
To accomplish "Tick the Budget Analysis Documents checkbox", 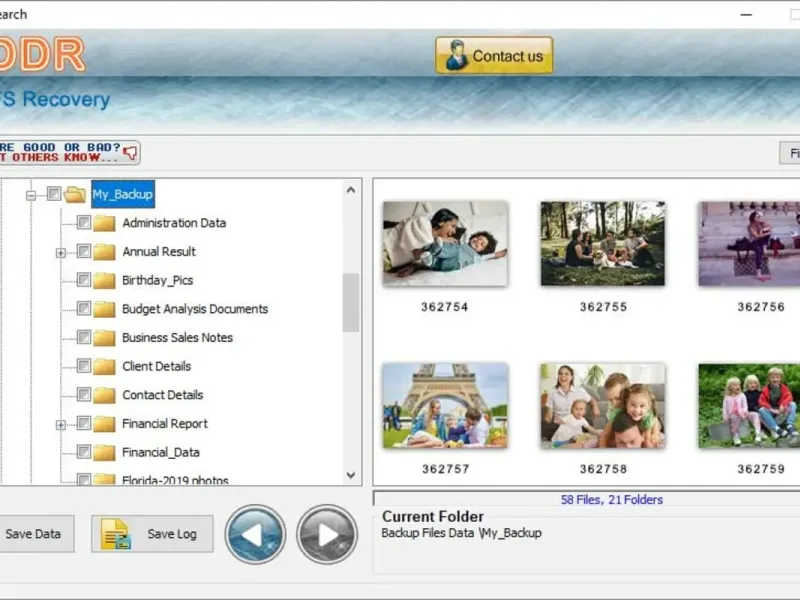I will [x=84, y=308].
